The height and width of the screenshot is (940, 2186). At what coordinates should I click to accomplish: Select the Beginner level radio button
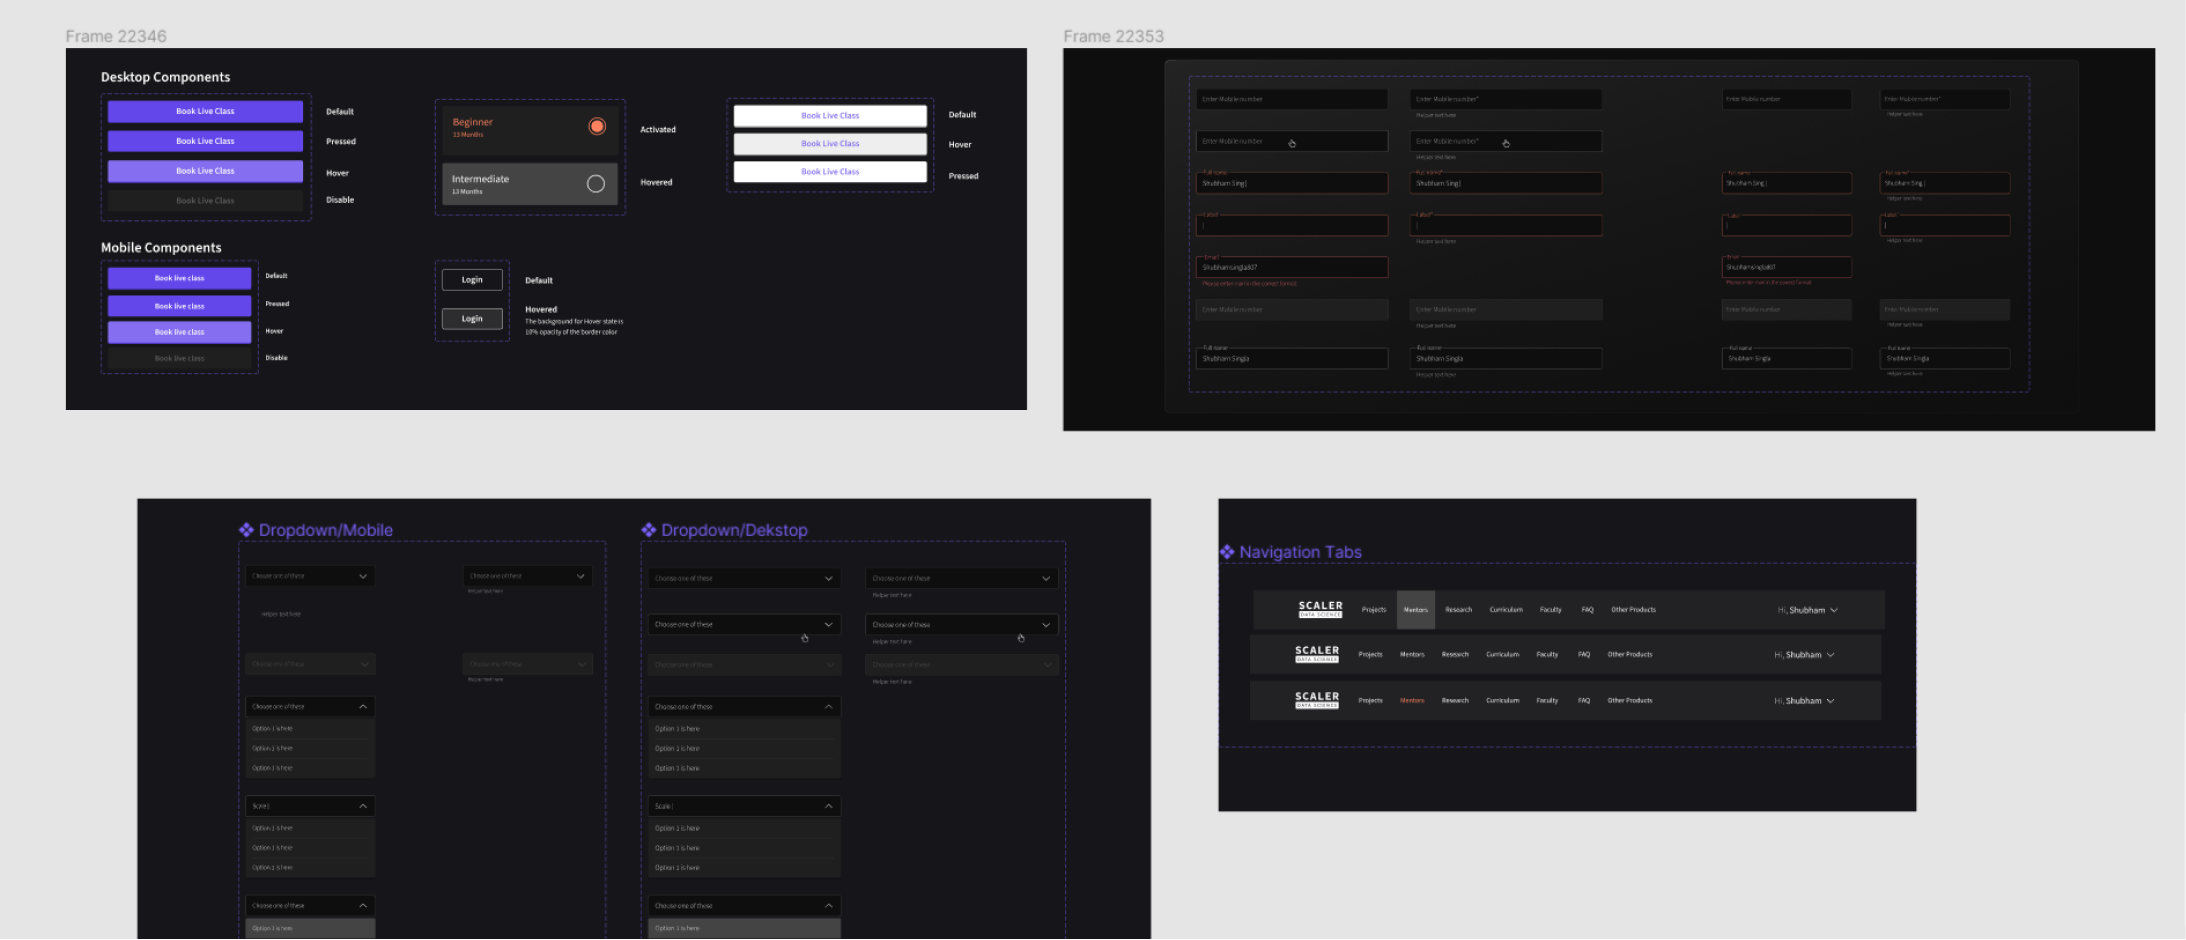point(596,126)
